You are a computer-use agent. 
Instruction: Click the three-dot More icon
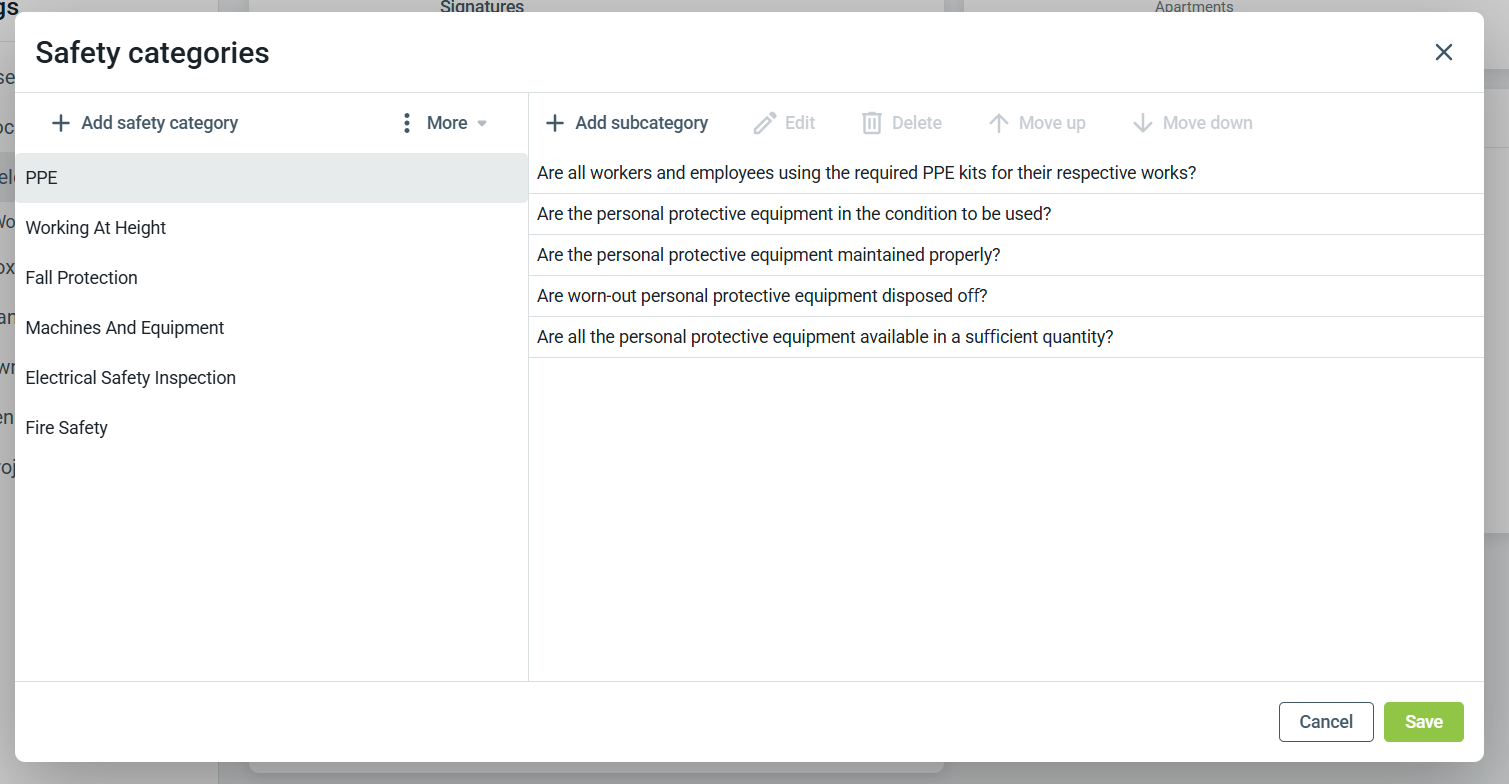[406, 123]
